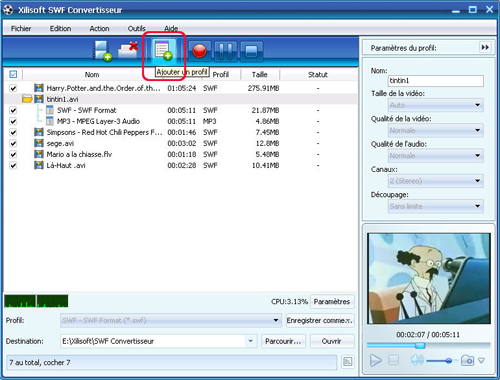This screenshot has width=500, height=380.
Task: Open the Profil SWF Format dropdown
Action: 170,320
